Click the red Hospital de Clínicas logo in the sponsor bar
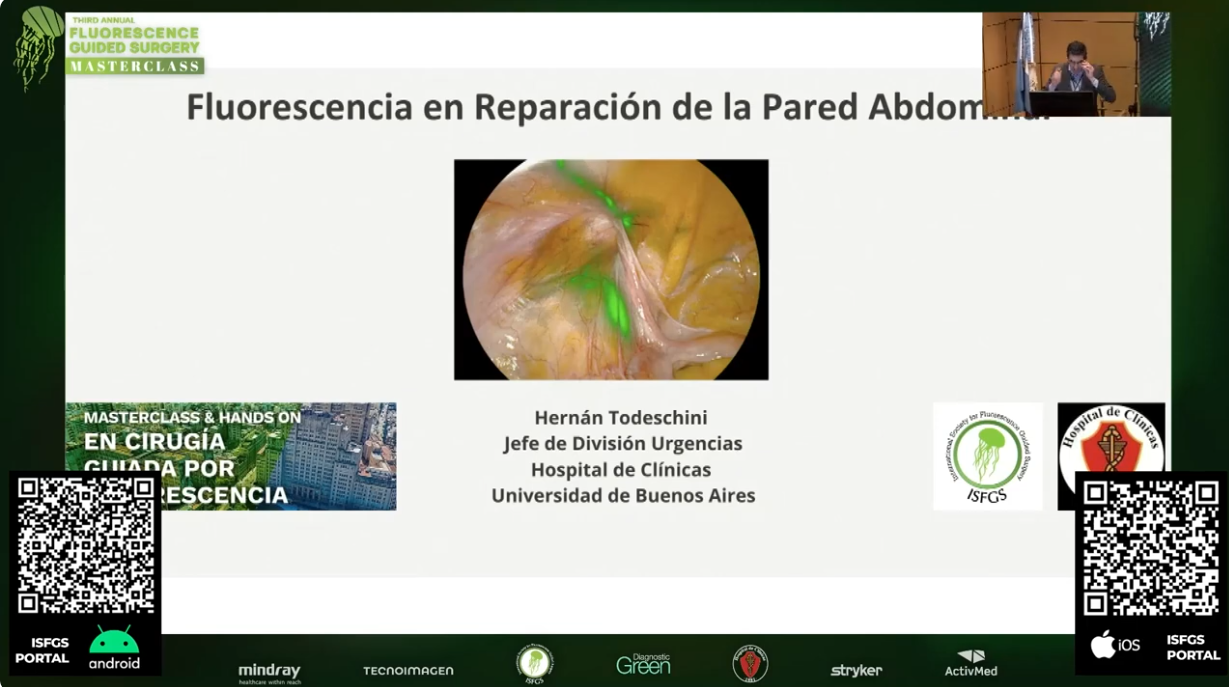 750,663
